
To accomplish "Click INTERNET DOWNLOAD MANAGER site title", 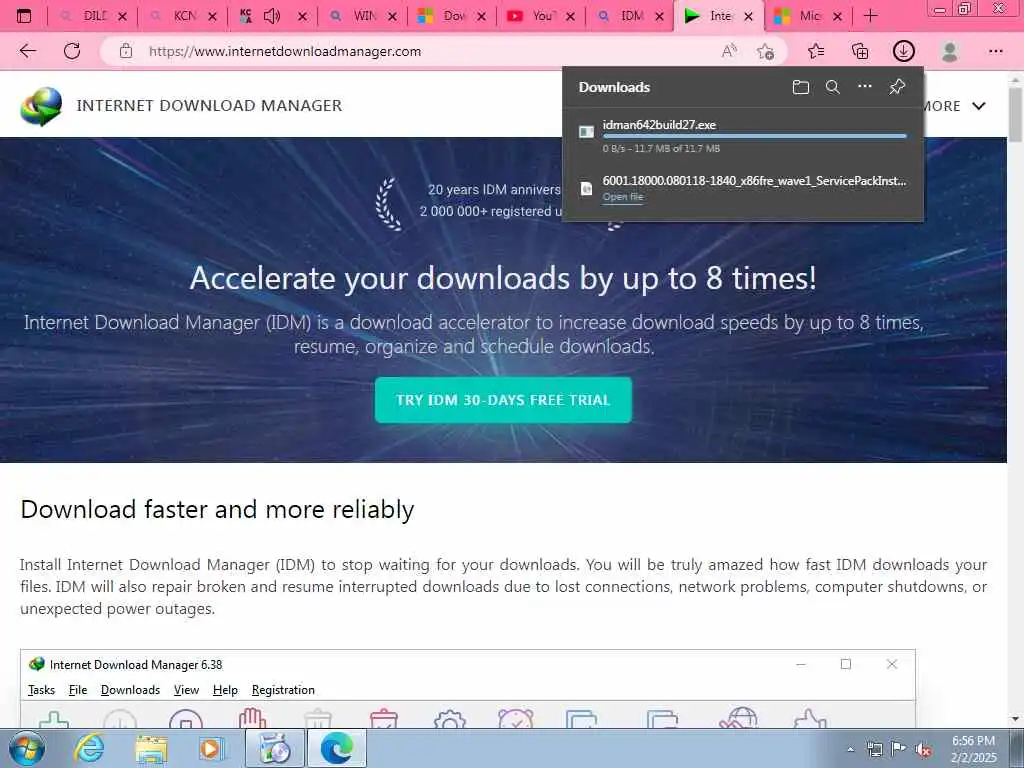I will point(209,106).
